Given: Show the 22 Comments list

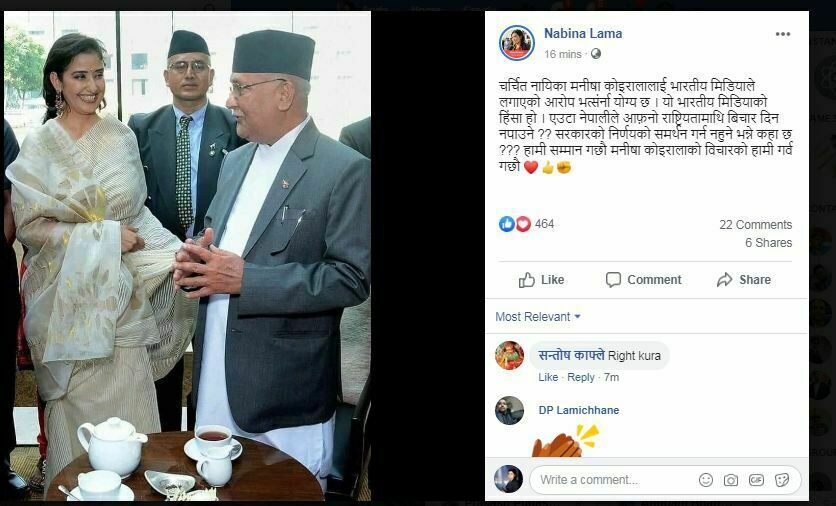Looking at the screenshot, I should pos(755,224).
